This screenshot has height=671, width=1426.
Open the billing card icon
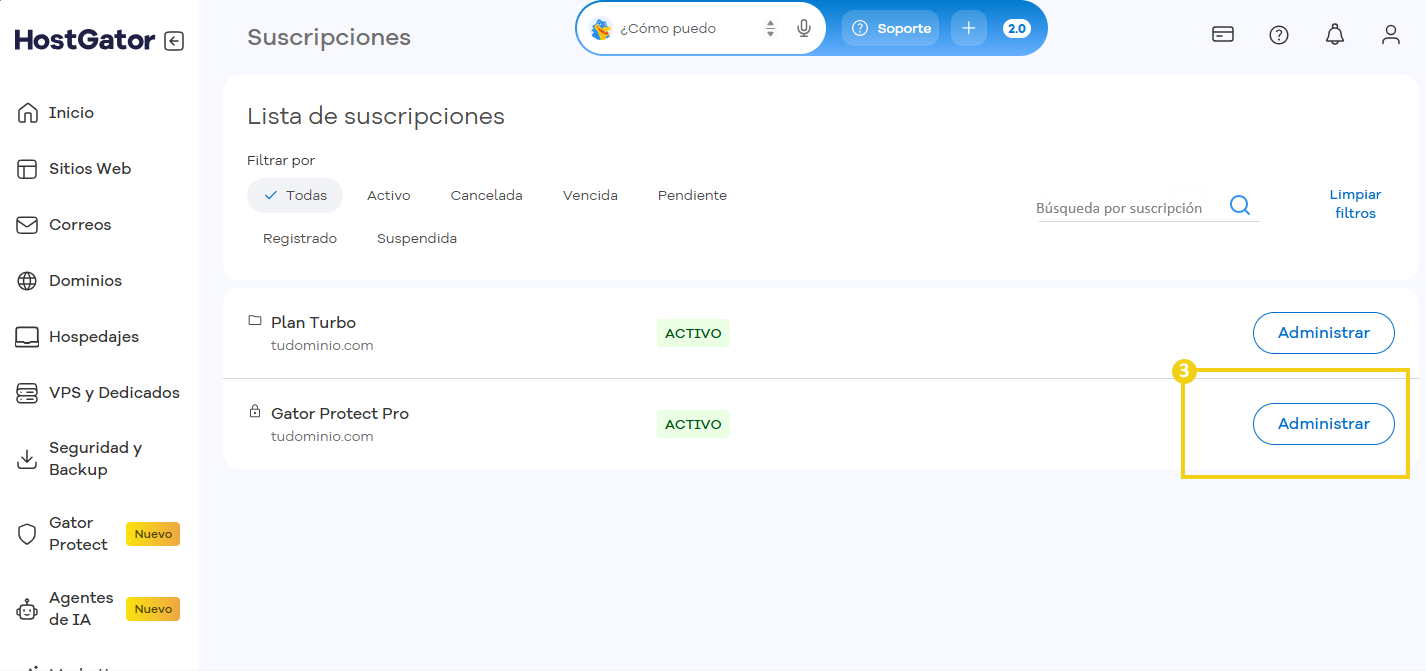(1222, 35)
